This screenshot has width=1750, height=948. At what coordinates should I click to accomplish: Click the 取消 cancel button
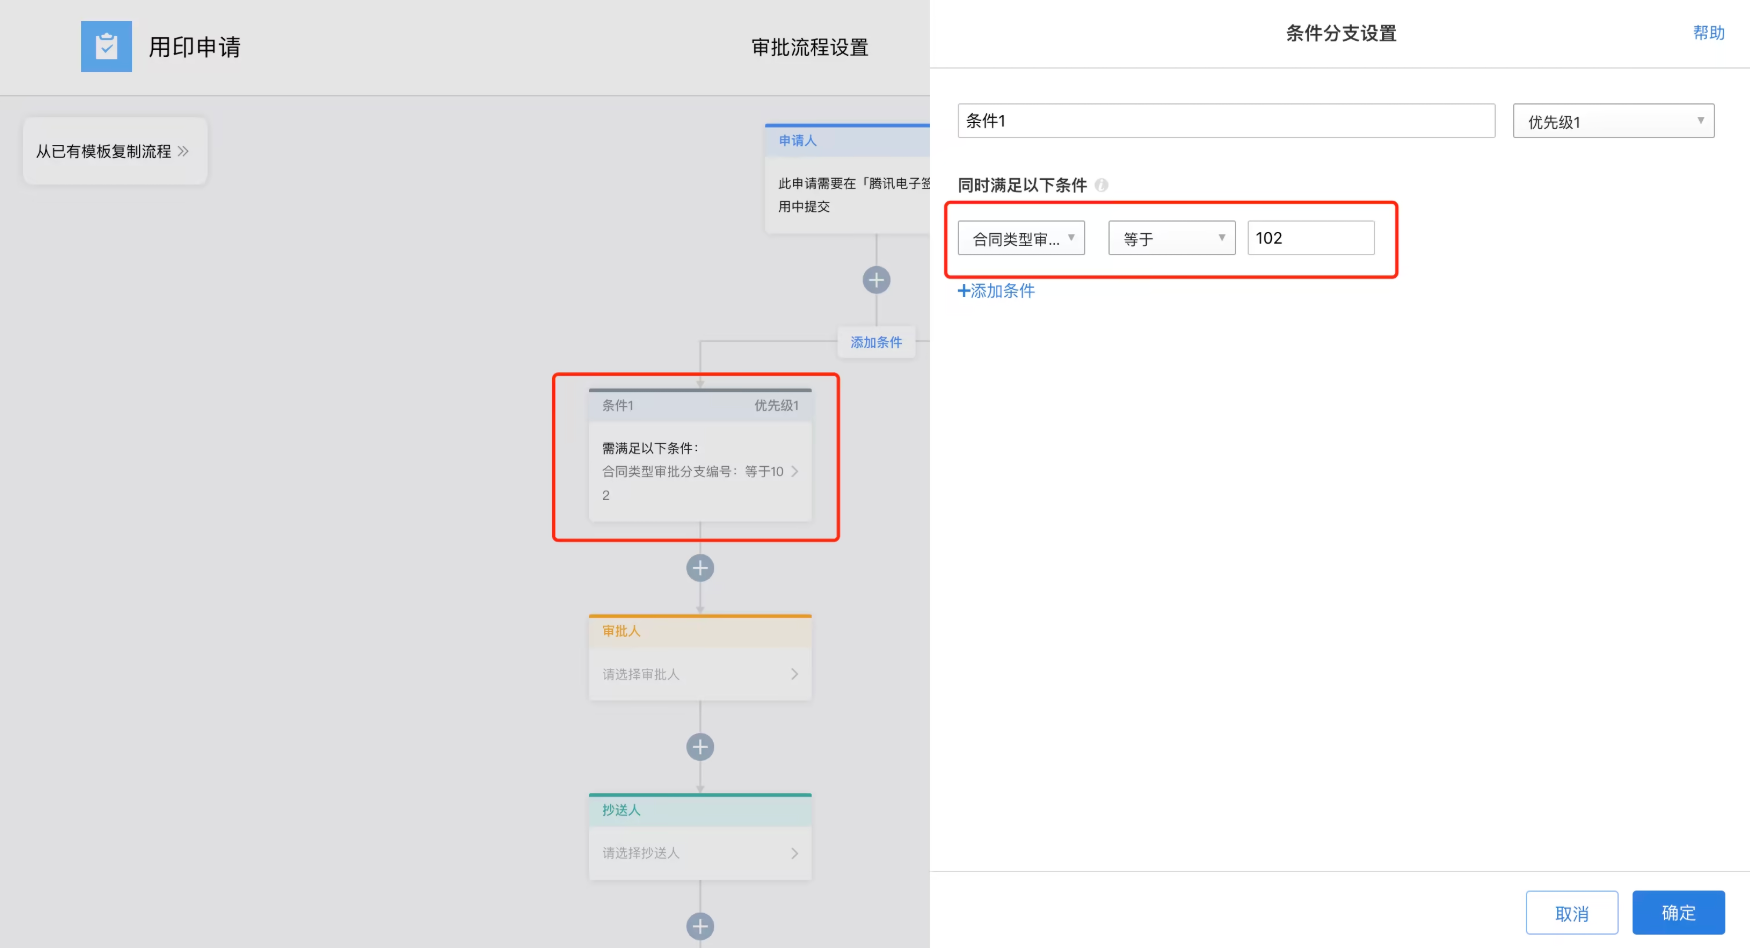(1572, 912)
